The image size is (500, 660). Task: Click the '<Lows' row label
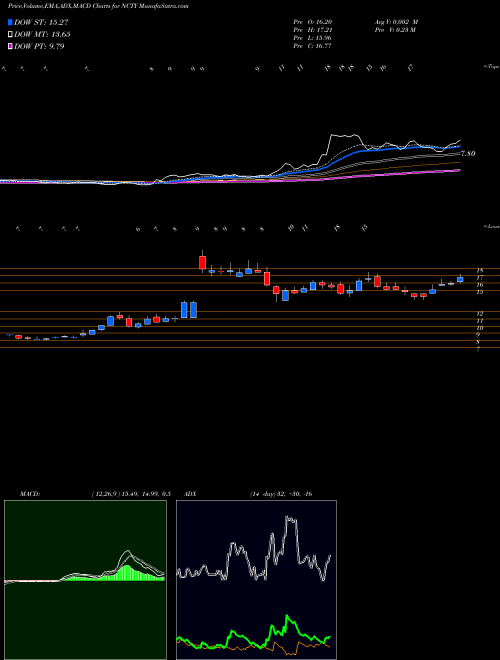pyautogui.click(x=491, y=226)
